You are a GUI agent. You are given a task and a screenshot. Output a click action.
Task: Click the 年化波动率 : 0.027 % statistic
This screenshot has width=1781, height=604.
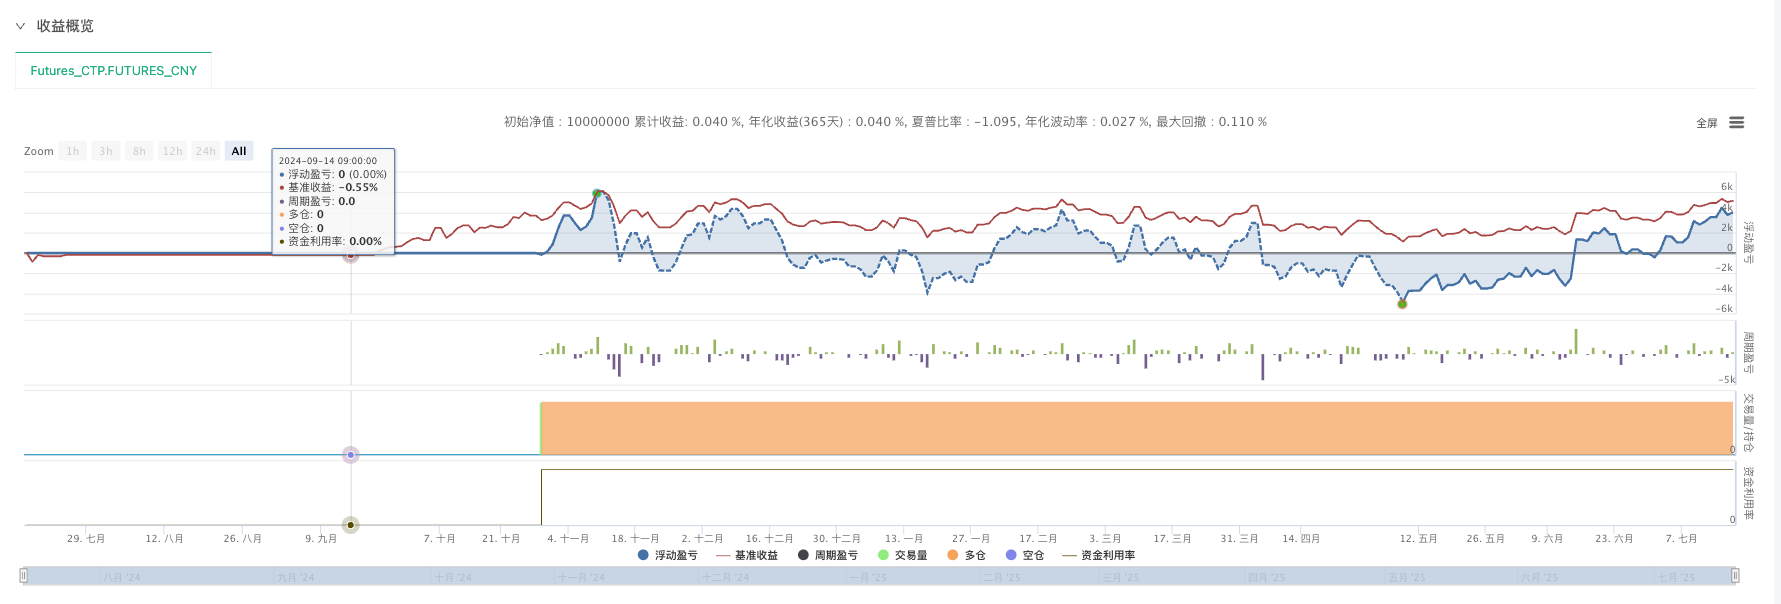[x=1088, y=122]
